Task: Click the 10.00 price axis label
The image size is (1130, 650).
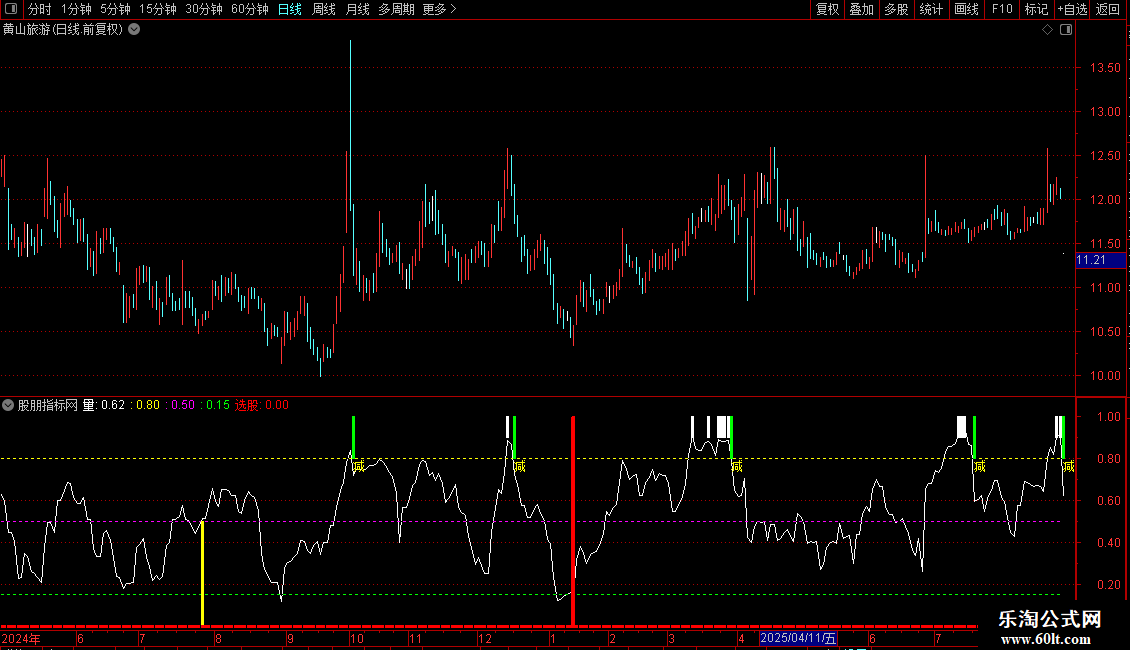Action: tap(1105, 375)
